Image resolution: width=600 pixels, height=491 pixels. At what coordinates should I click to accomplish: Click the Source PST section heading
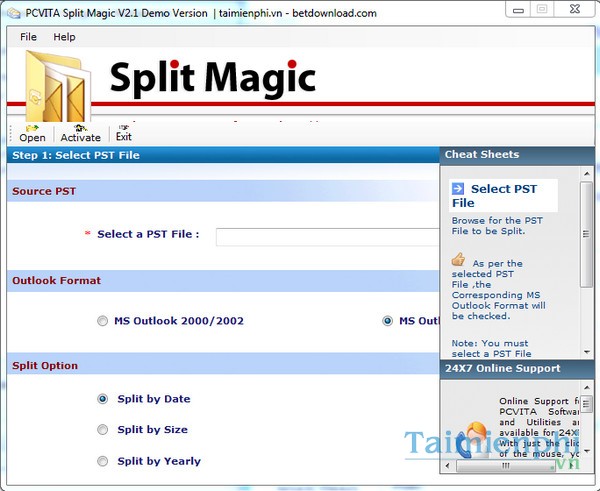(x=44, y=191)
